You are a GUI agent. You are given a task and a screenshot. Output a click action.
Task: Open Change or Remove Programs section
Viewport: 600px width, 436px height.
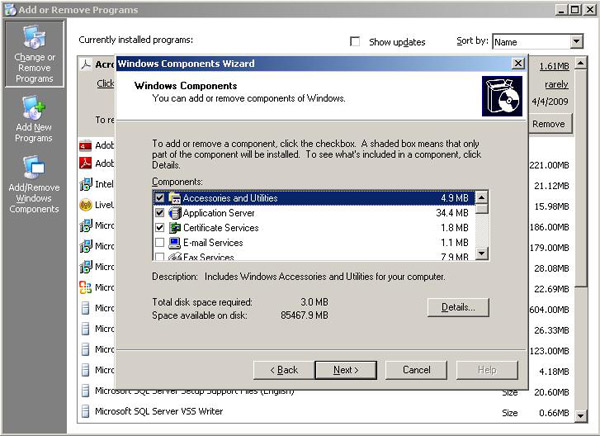tap(34, 54)
